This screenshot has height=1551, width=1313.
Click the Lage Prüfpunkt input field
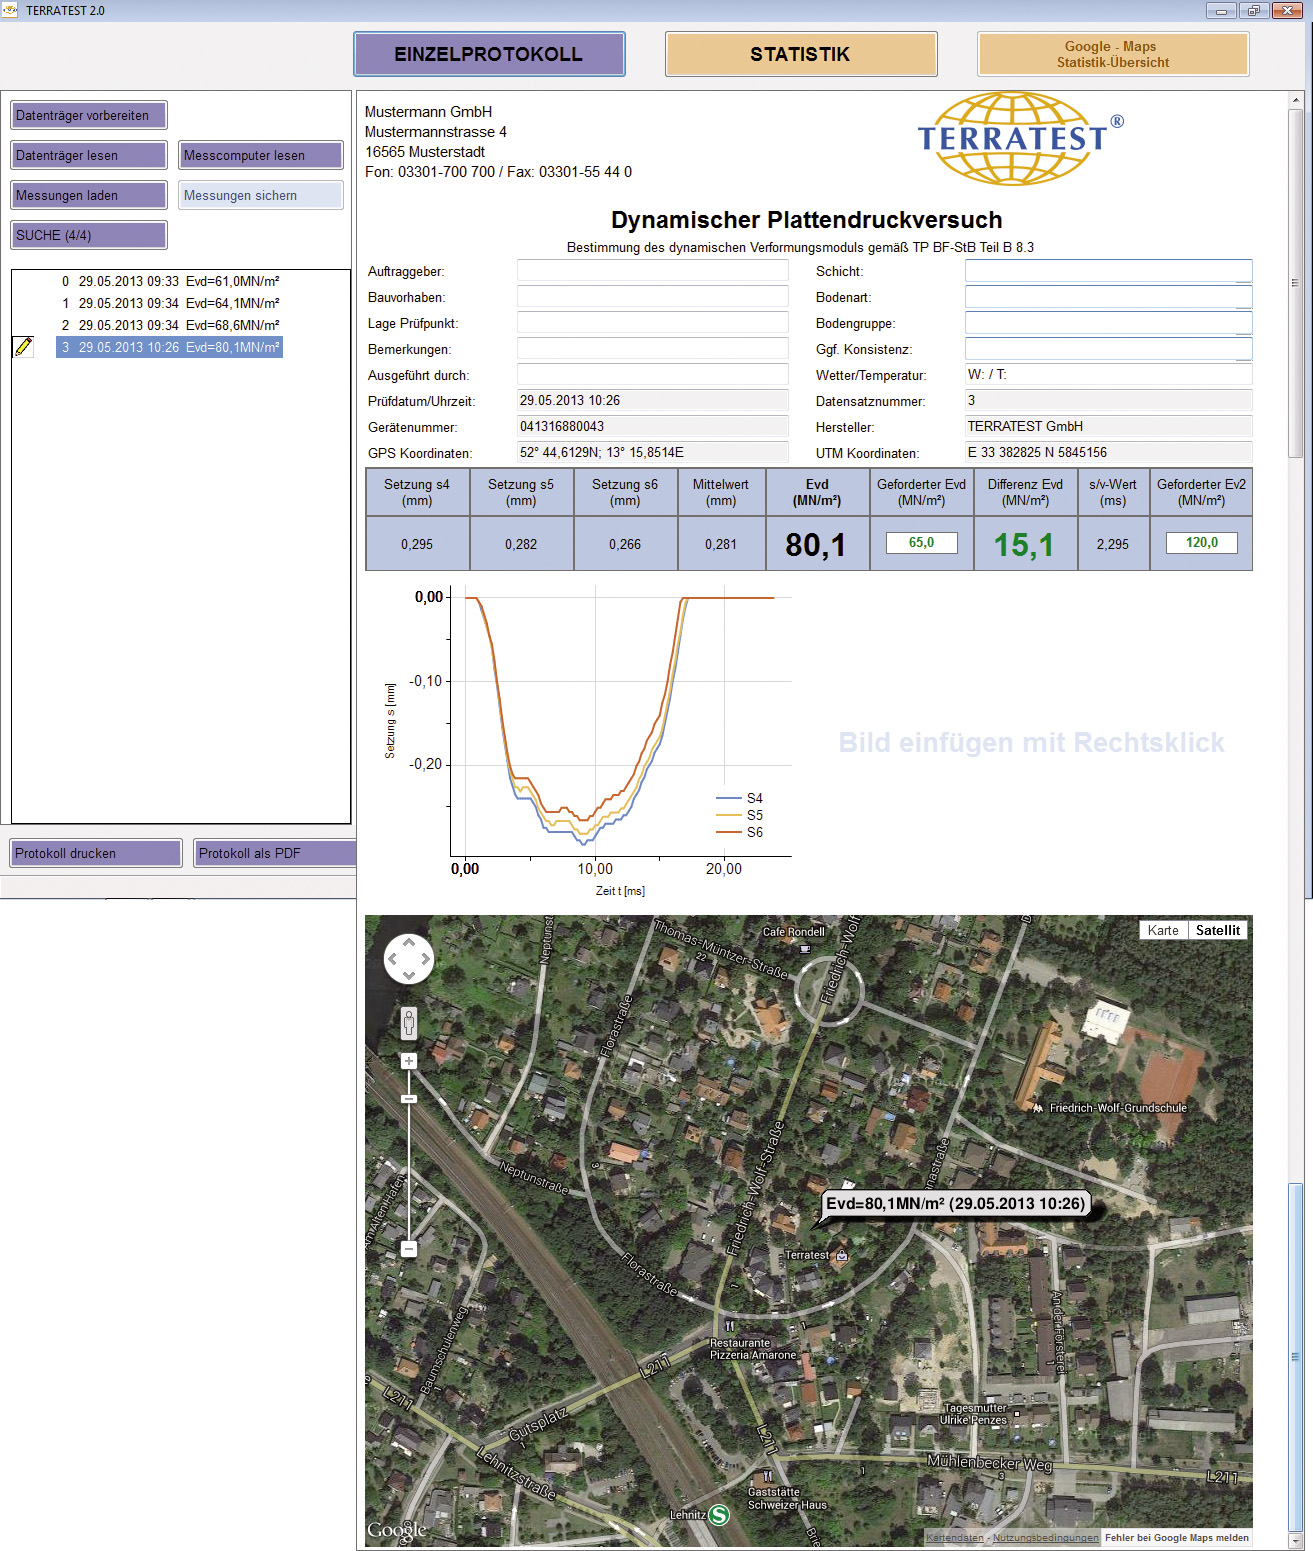(652, 323)
